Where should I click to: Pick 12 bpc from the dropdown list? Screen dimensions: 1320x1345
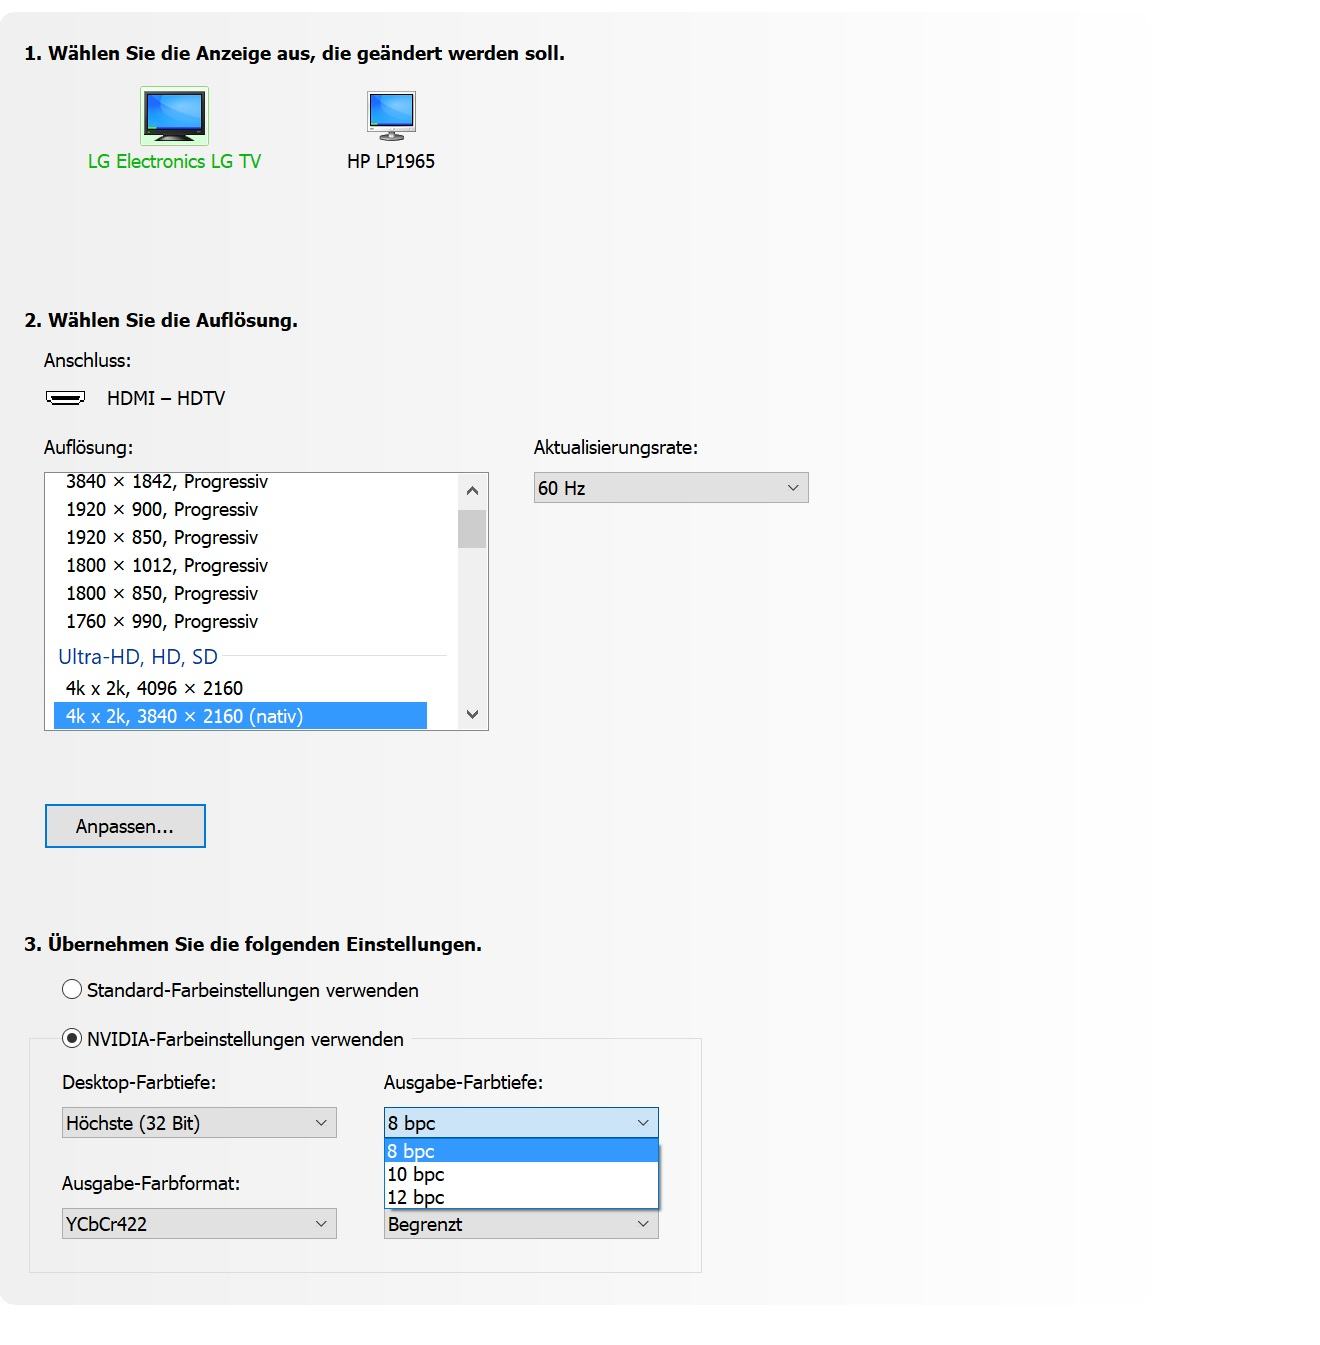pyautogui.click(x=521, y=1197)
